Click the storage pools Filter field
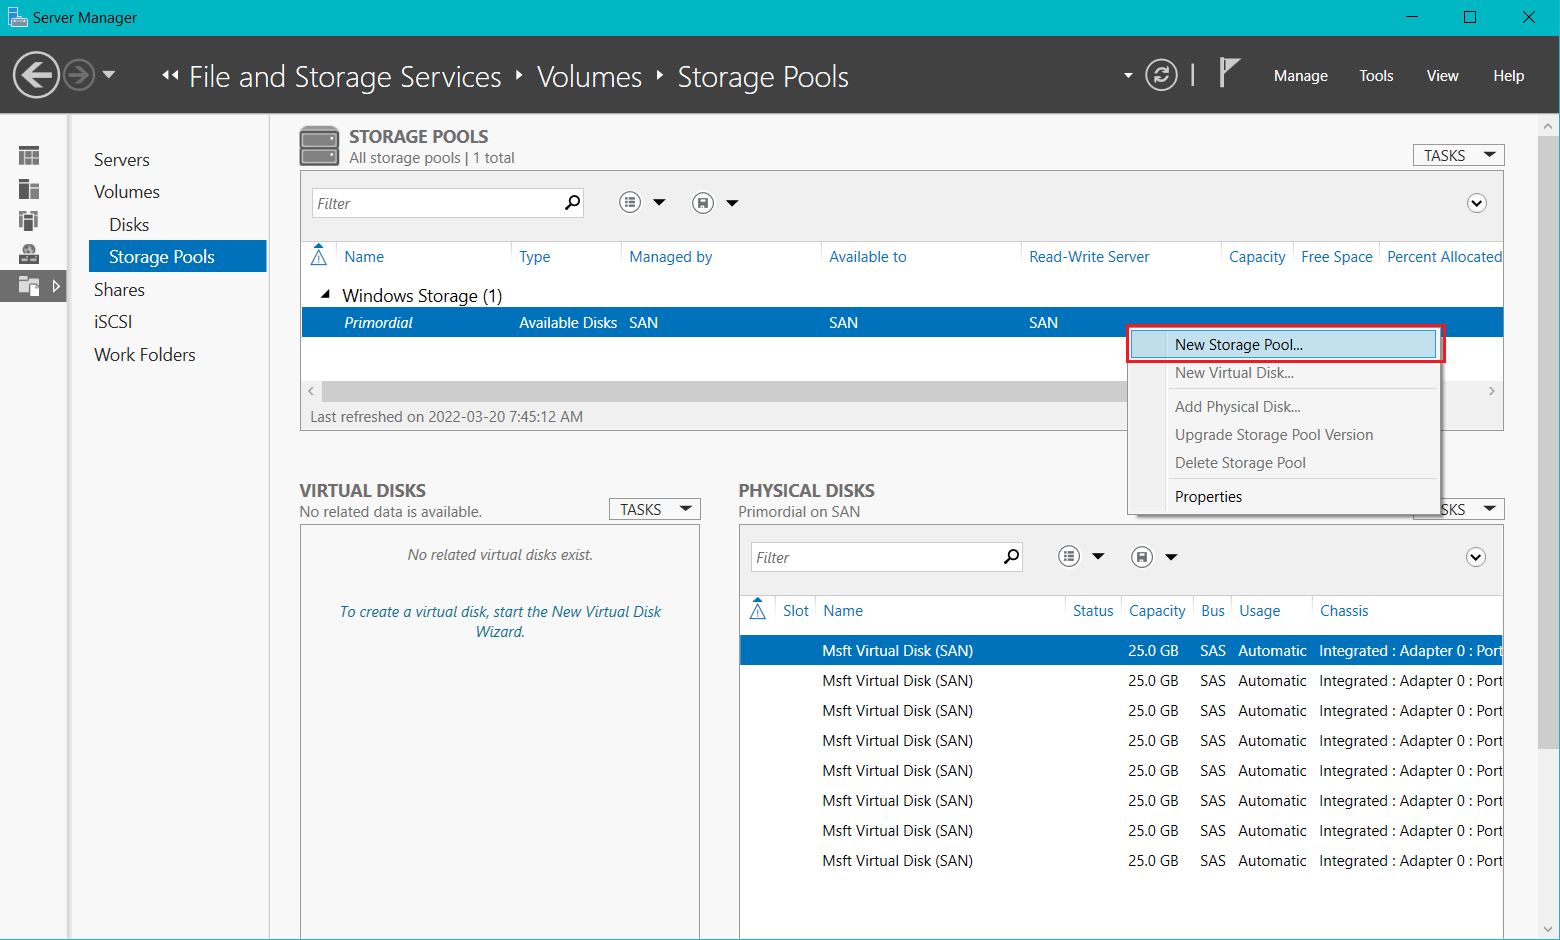Image resolution: width=1560 pixels, height=940 pixels. pos(436,203)
